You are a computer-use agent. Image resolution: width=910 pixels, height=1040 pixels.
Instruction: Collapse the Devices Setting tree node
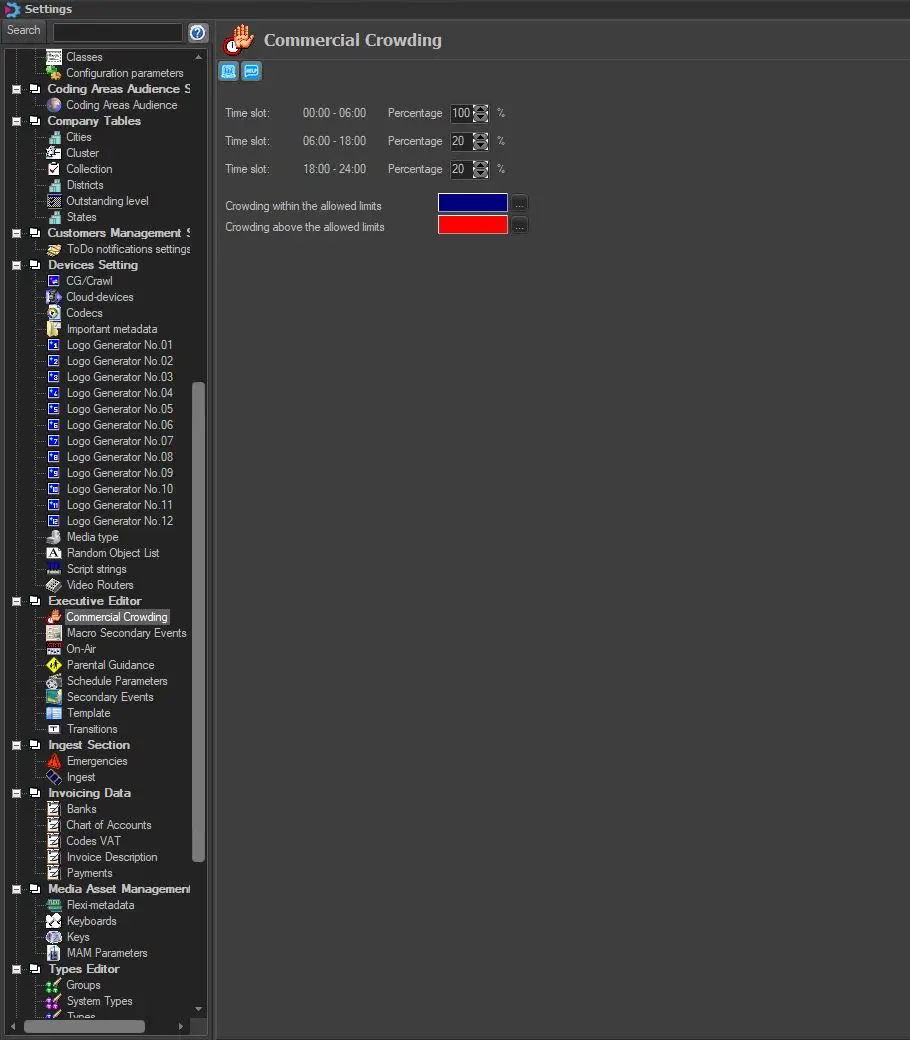click(x=17, y=265)
